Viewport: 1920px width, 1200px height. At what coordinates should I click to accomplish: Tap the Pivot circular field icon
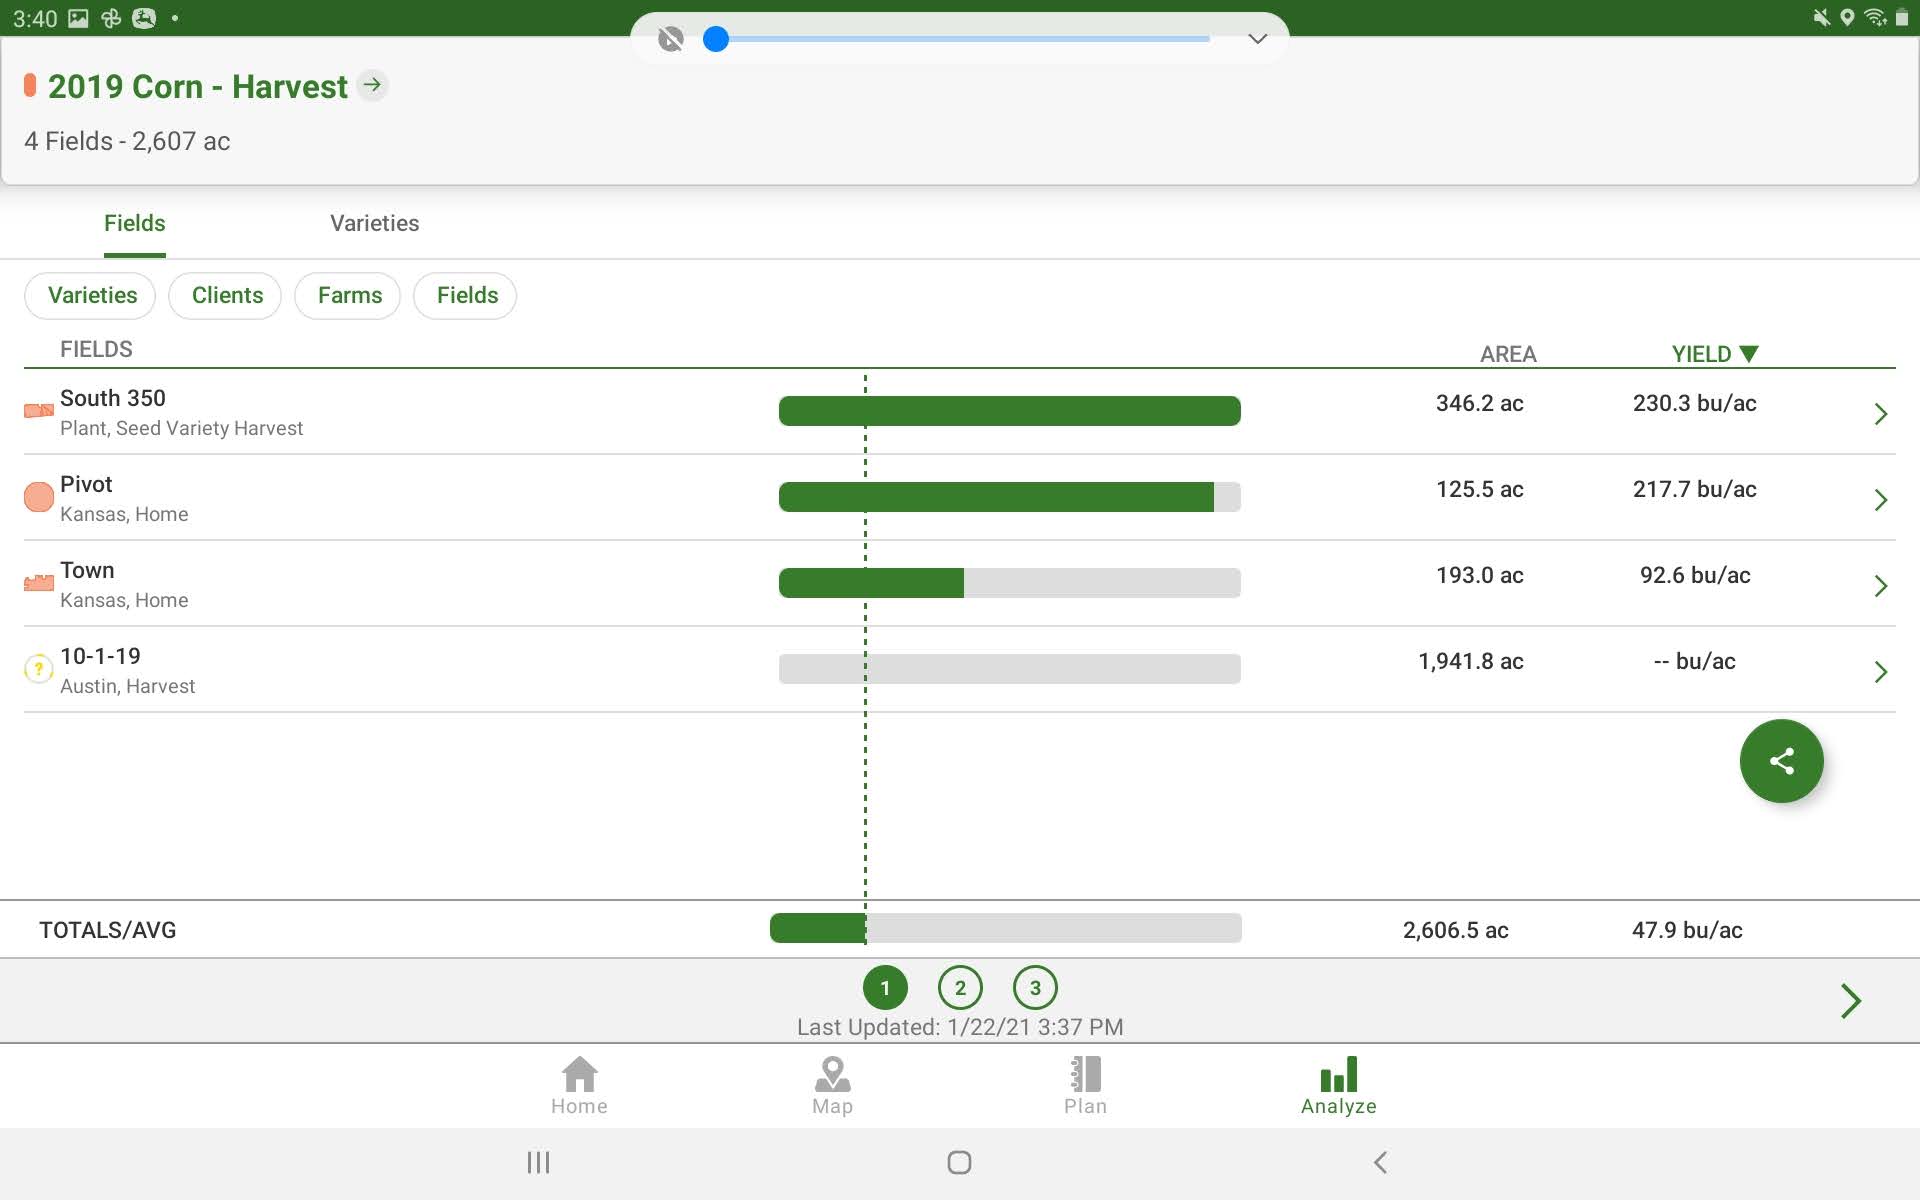[39, 497]
